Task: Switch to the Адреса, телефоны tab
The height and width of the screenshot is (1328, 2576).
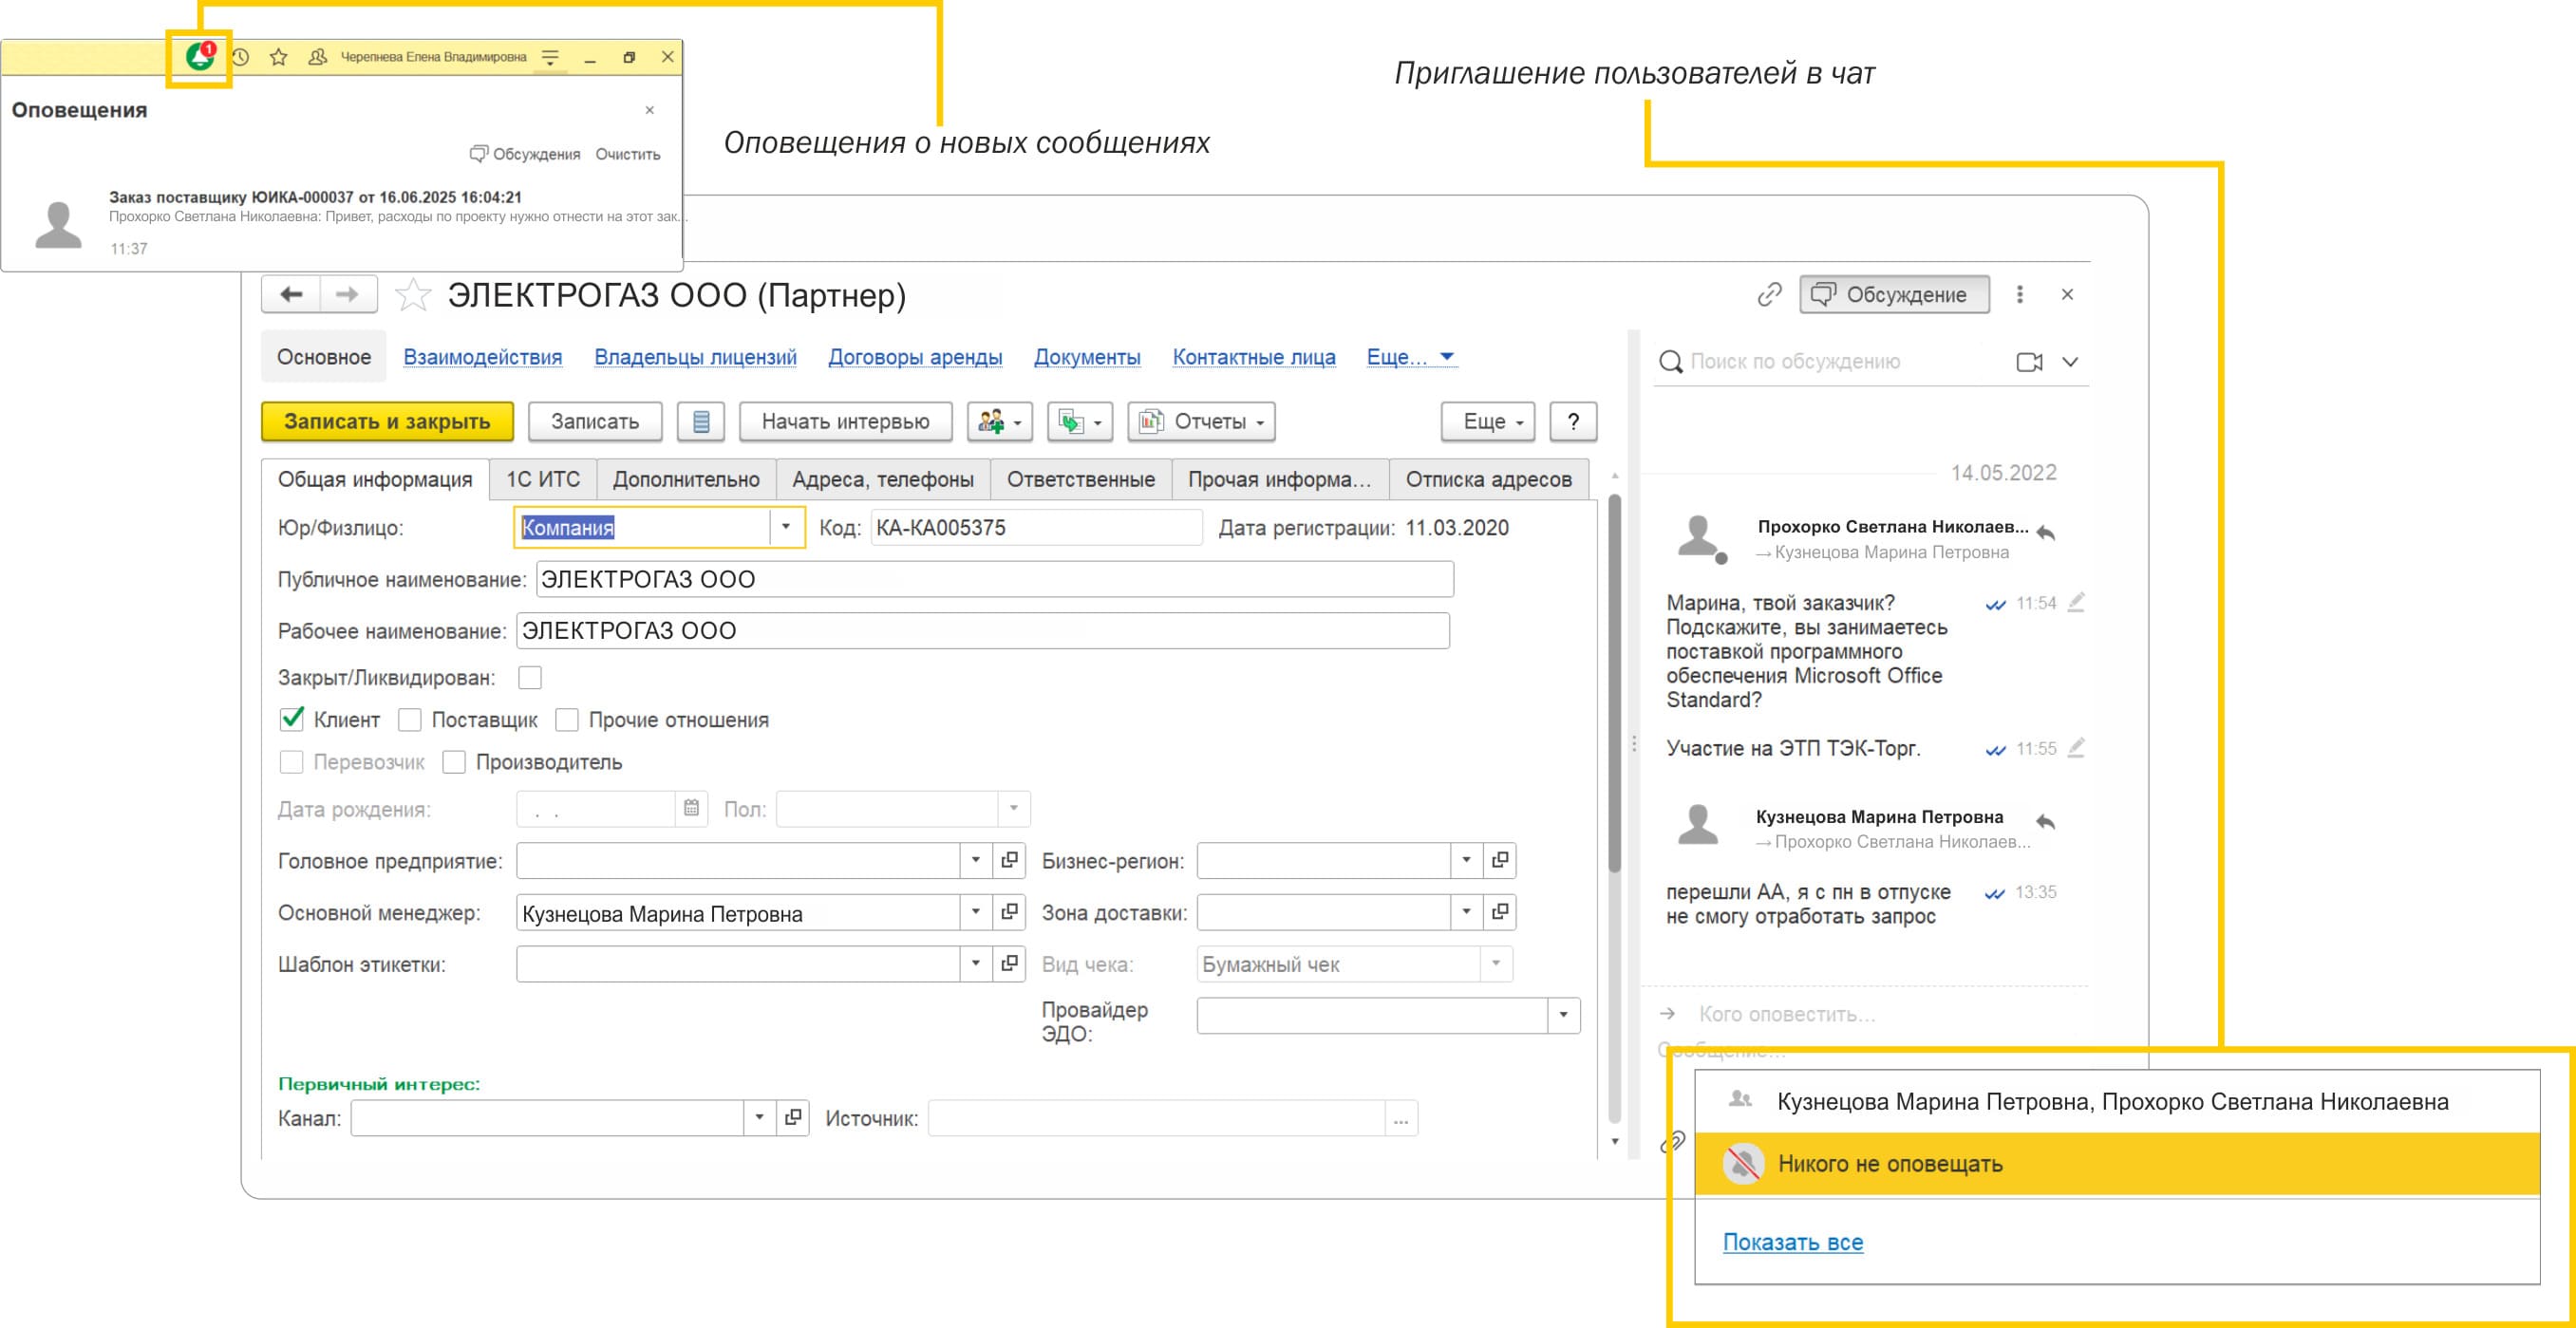Action: click(882, 479)
